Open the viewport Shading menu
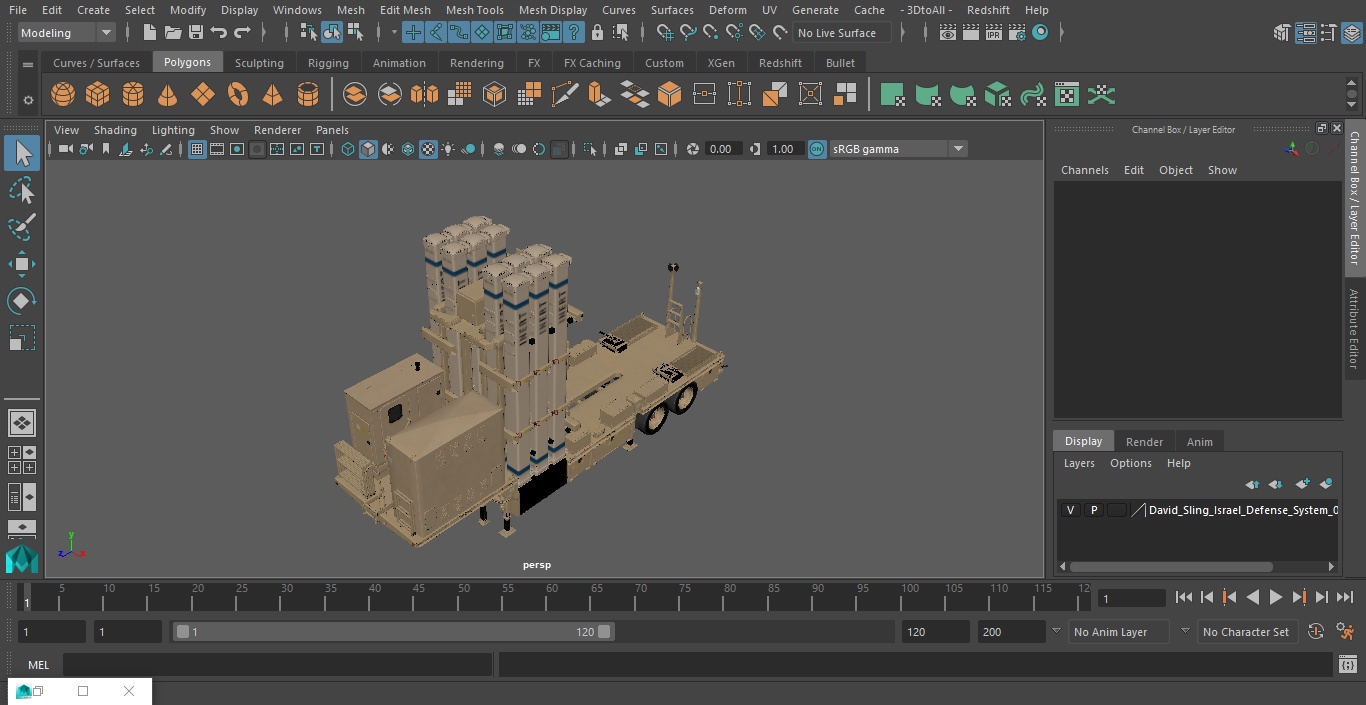This screenshot has height=705, width=1366. (115, 130)
